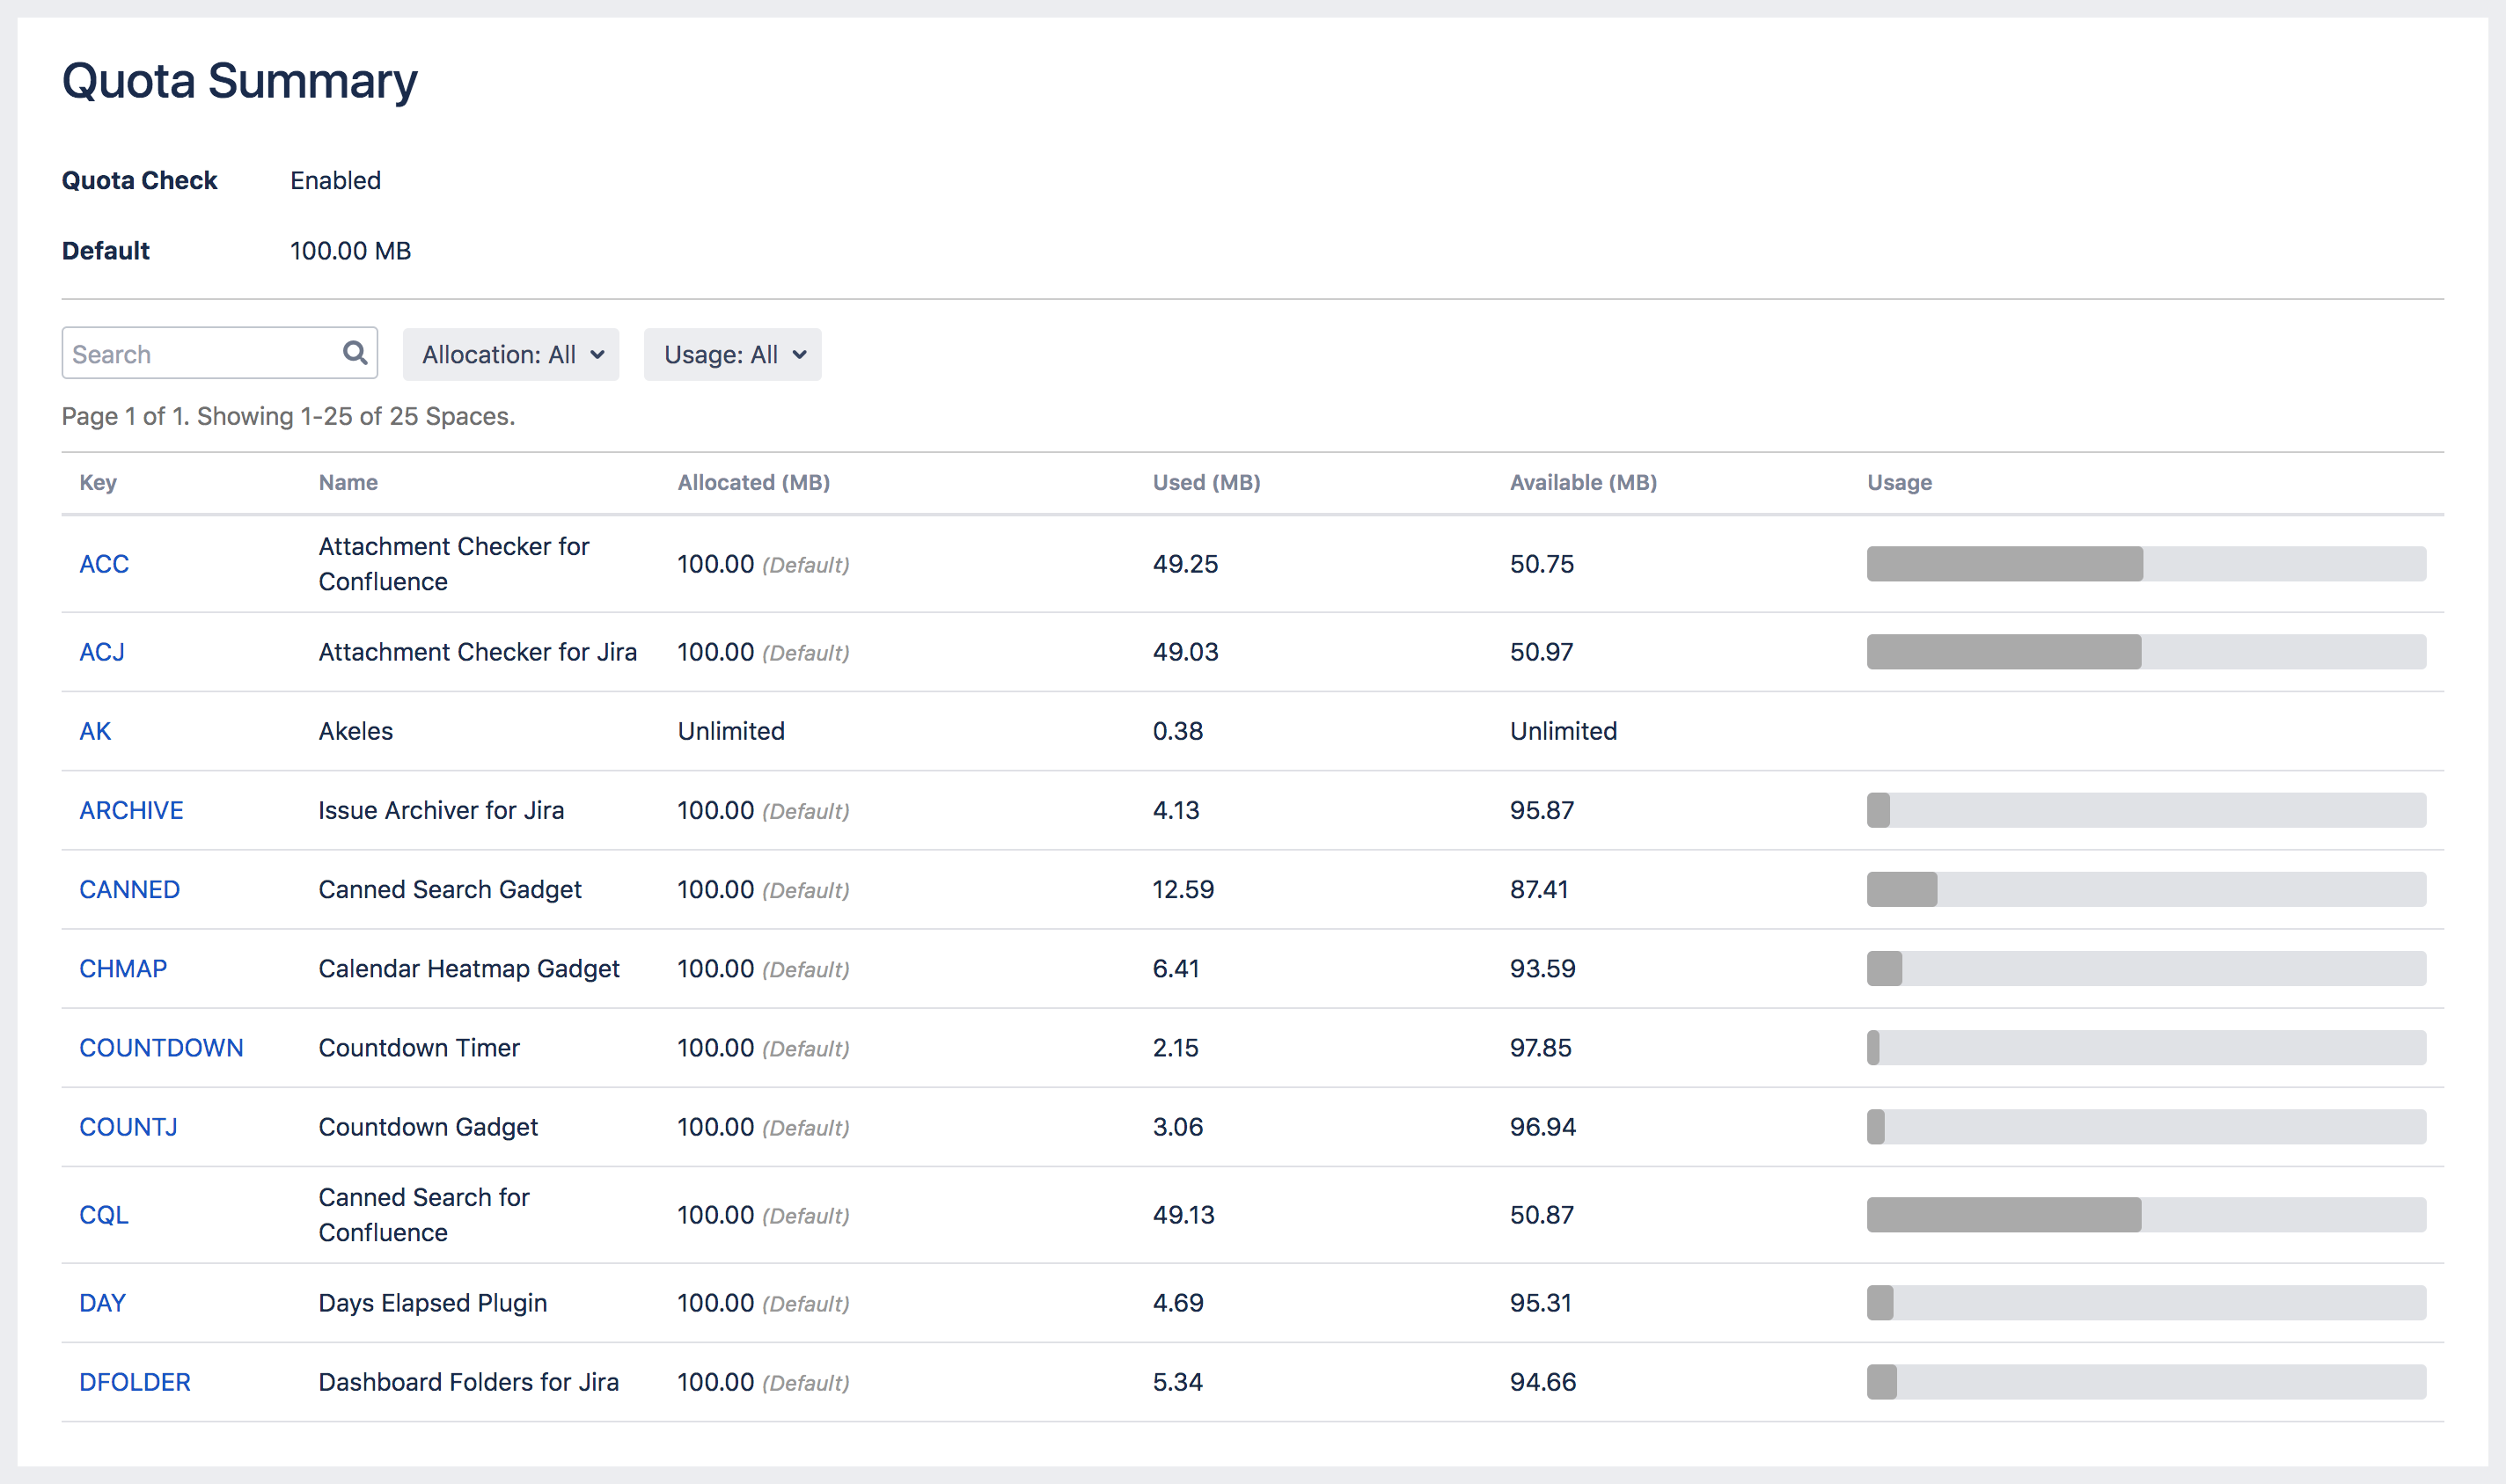The width and height of the screenshot is (2506, 1484).
Task: Open the ACJ space link
Action: (102, 652)
